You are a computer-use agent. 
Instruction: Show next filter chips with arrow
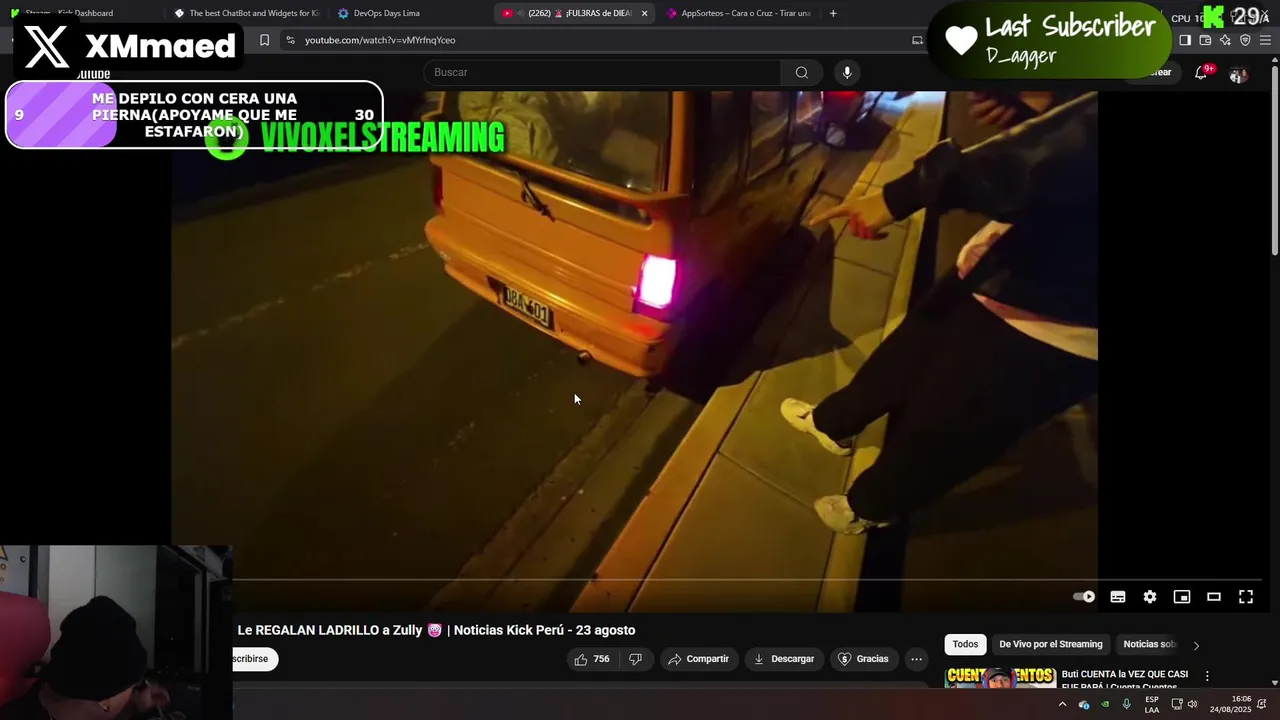[x=1196, y=645]
